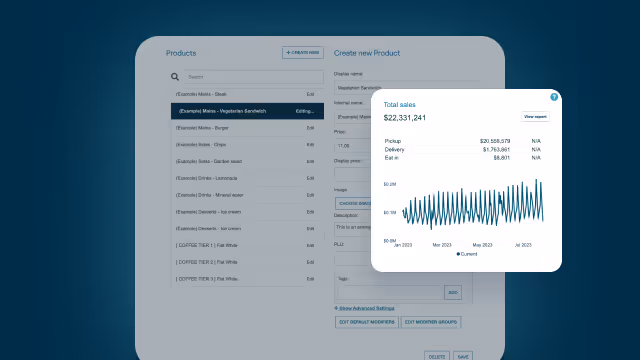The image size is (640, 360).
Task: Select the Sides - Garden salad row
Action: point(247,161)
